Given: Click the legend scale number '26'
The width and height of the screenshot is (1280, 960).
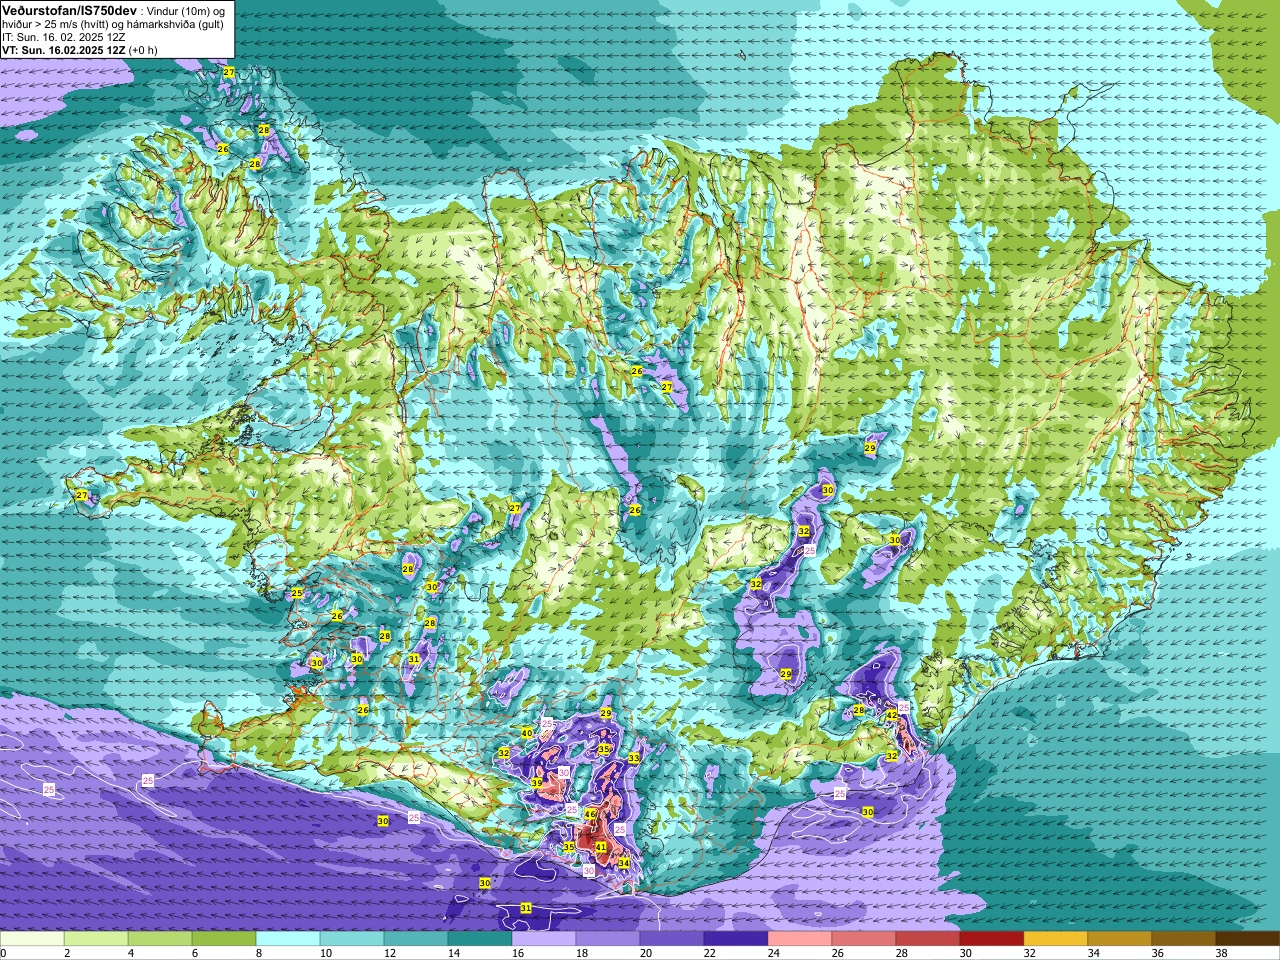Looking at the screenshot, I should click(838, 953).
